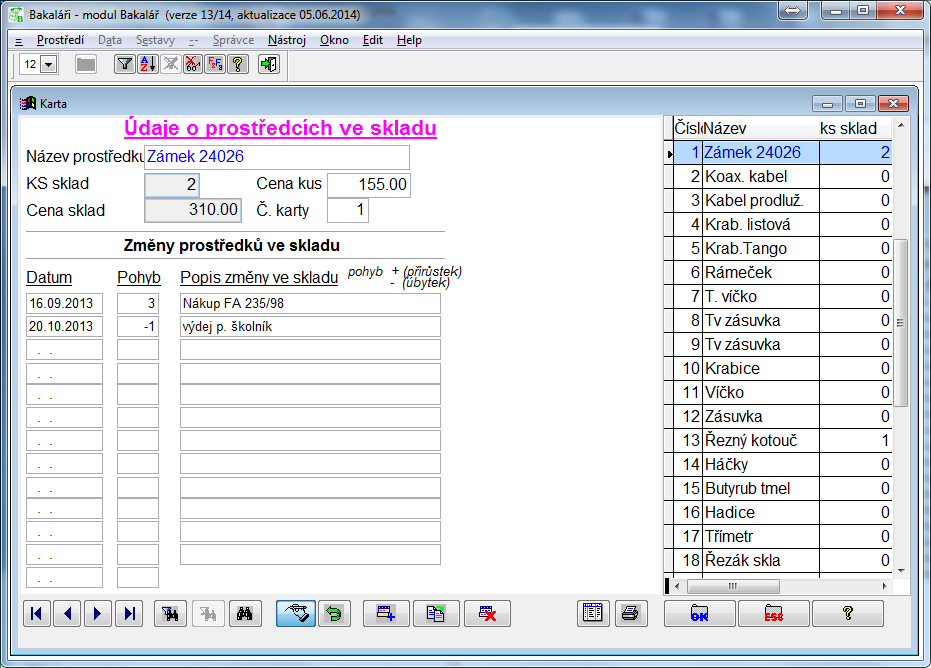Click the F2/F3 function keys icon

tap(215, 64)
